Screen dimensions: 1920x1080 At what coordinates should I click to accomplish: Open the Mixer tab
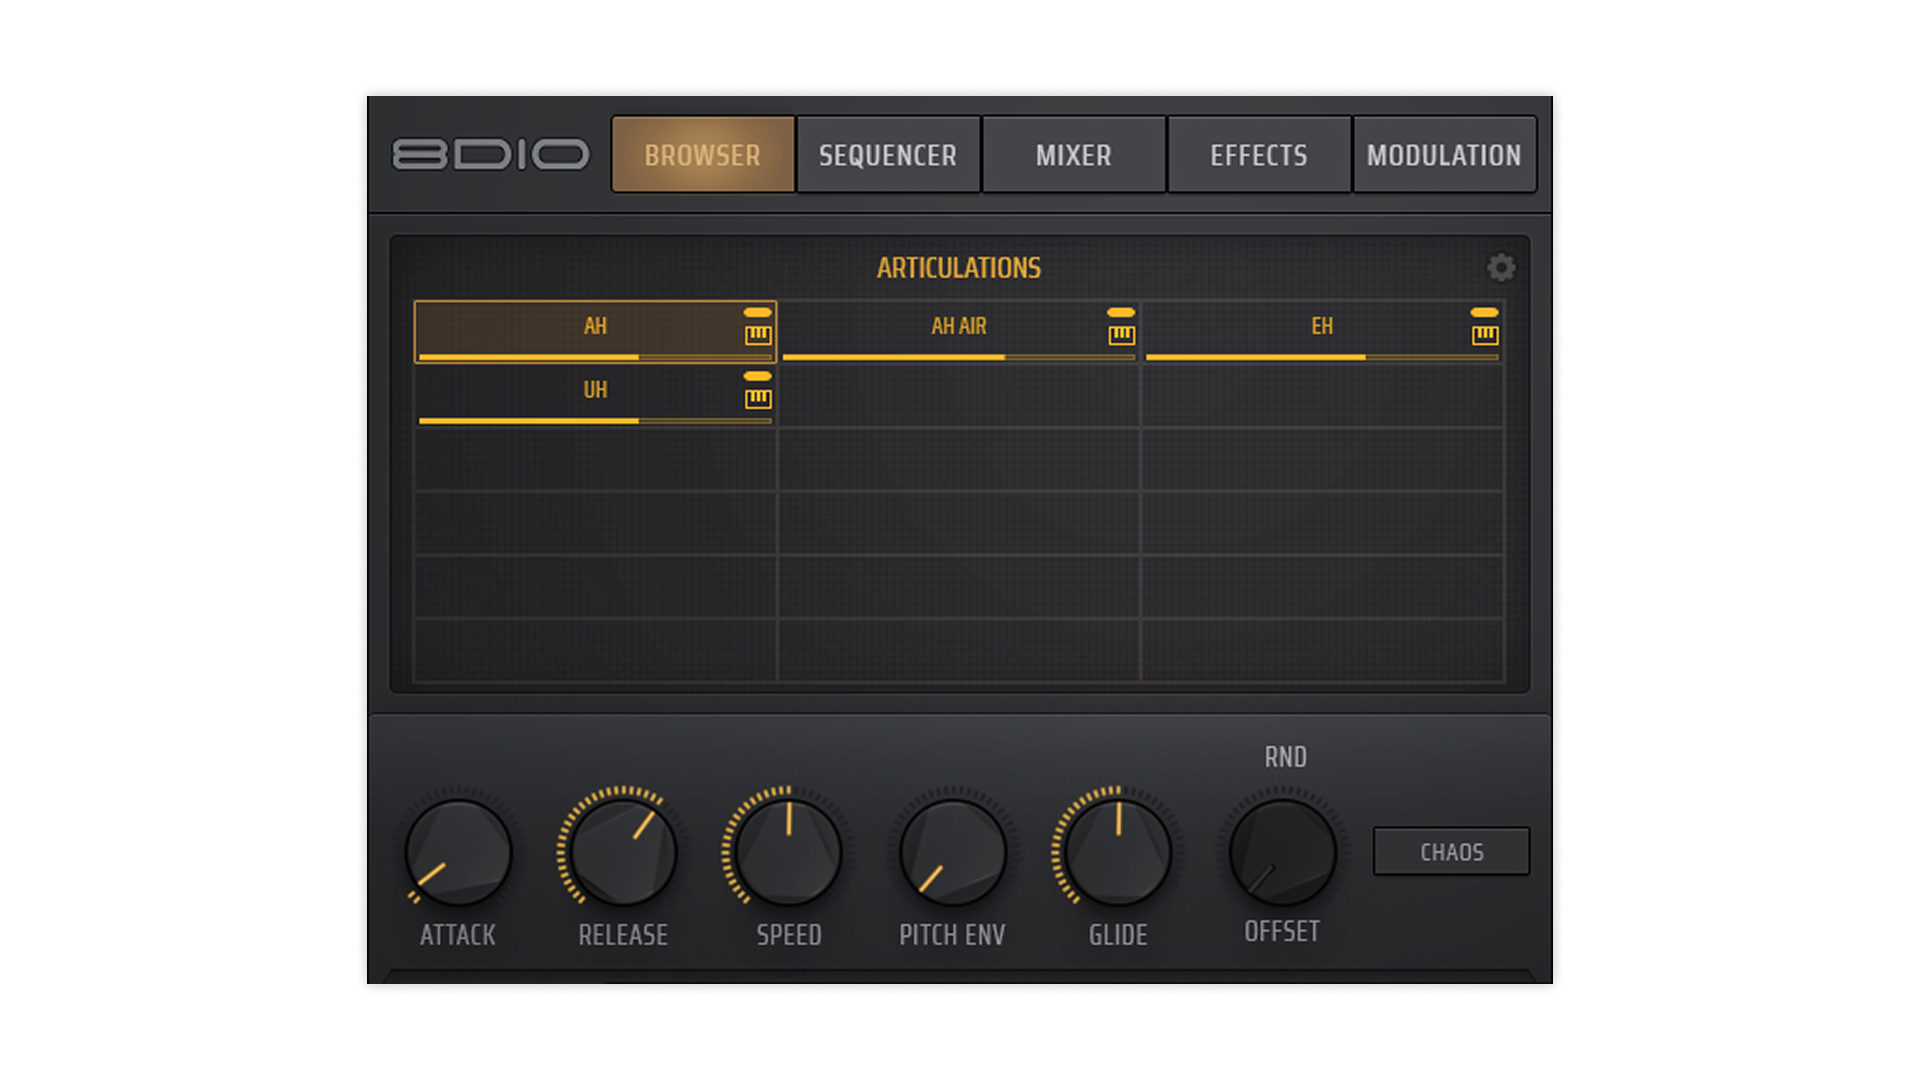tap(1073, 155)
